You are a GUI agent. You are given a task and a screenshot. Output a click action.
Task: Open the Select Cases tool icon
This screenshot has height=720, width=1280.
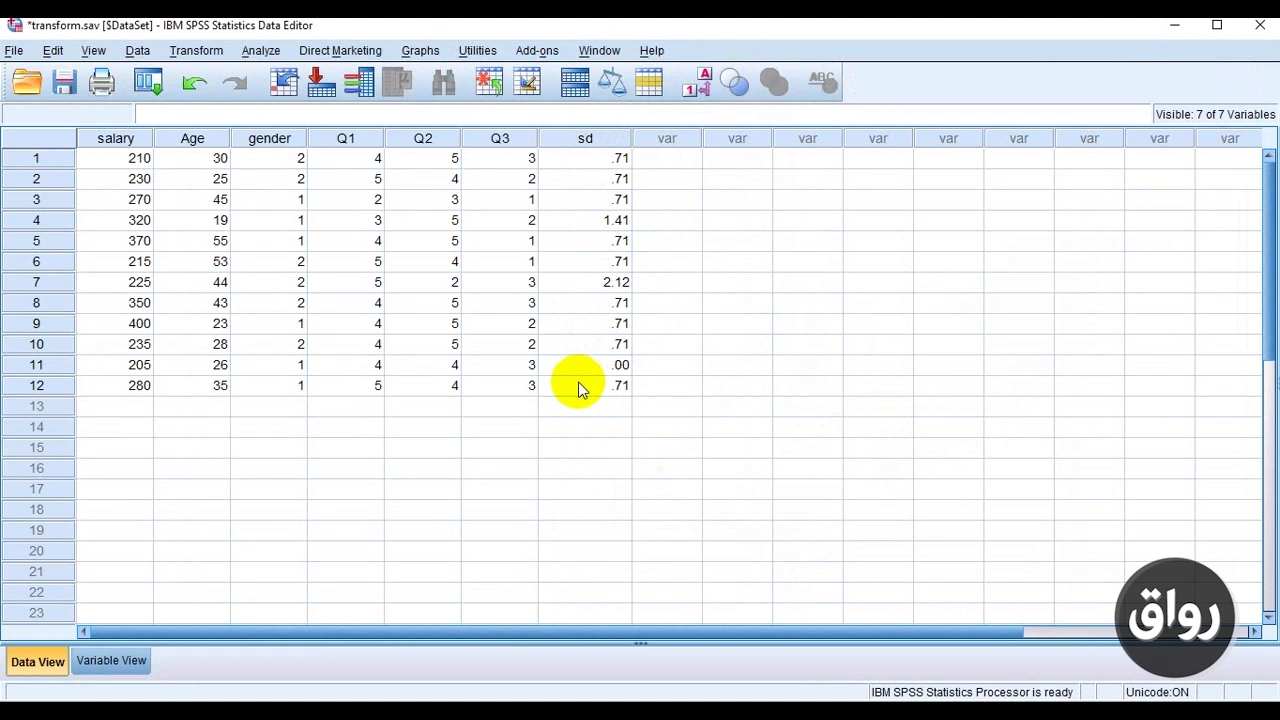pos(649,82)
